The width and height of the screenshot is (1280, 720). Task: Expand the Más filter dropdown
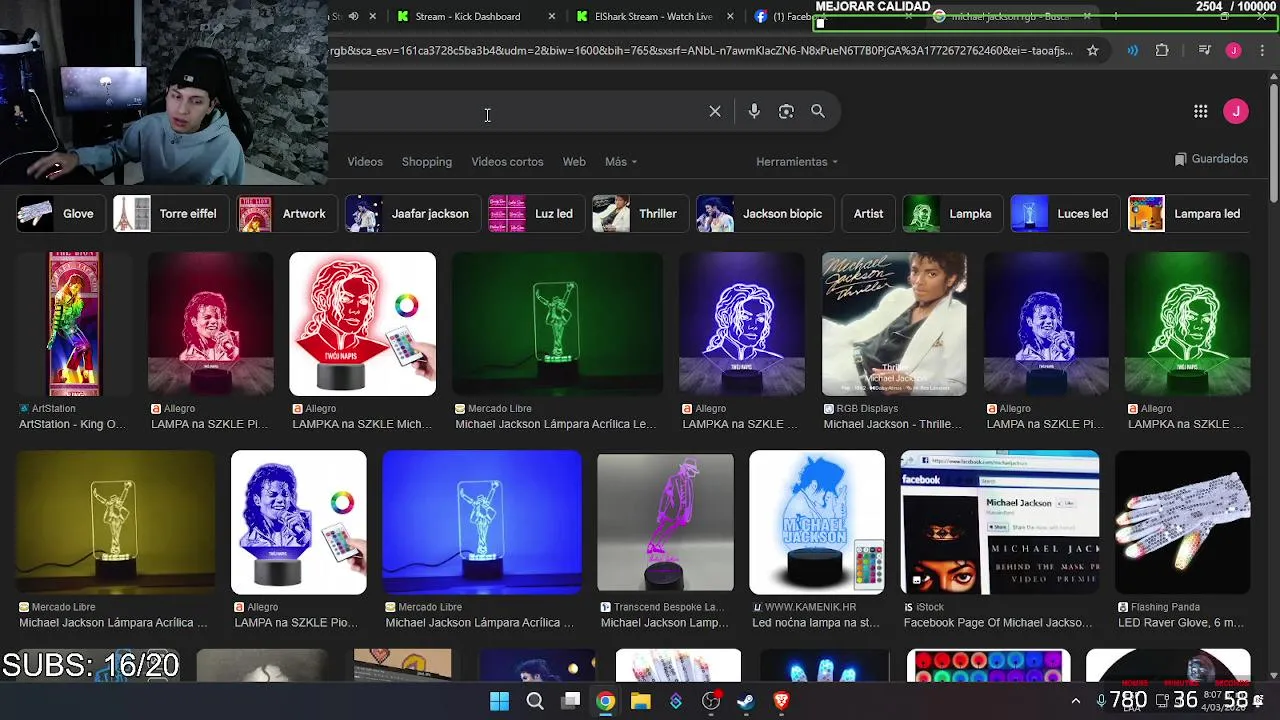620,162
